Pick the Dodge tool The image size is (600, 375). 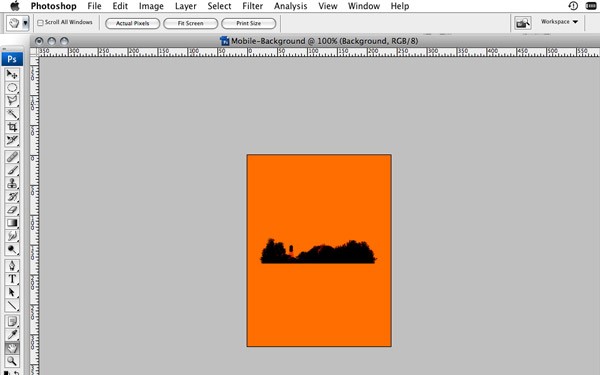[x=12, y=249]
